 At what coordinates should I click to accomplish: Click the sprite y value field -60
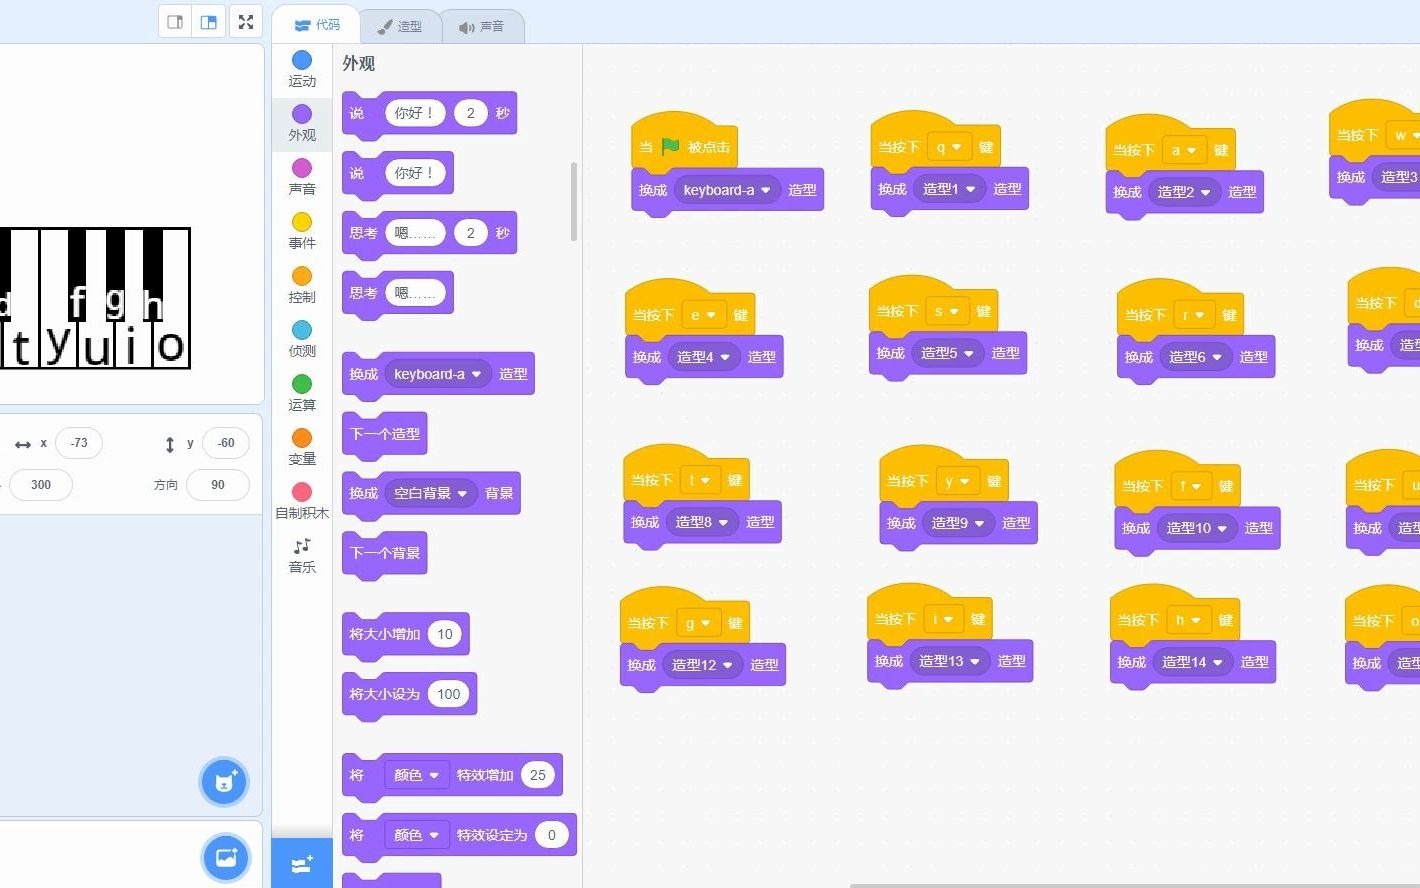(x=226, y=443)
